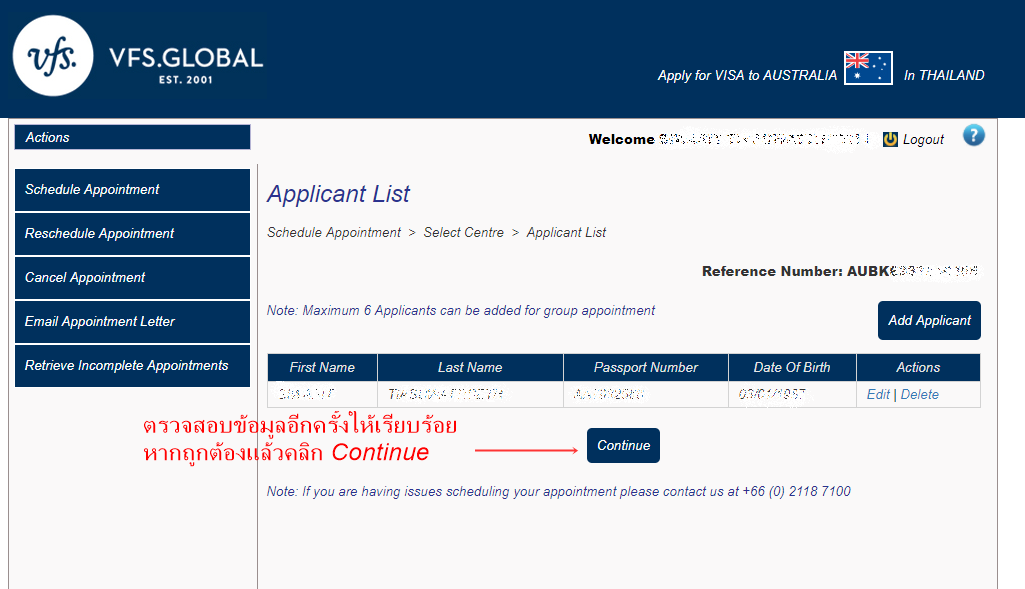This screenshot has height=589, width=1025.
Task: Click the Actions panel header in sidebar
Action: (x=132, y=138)
